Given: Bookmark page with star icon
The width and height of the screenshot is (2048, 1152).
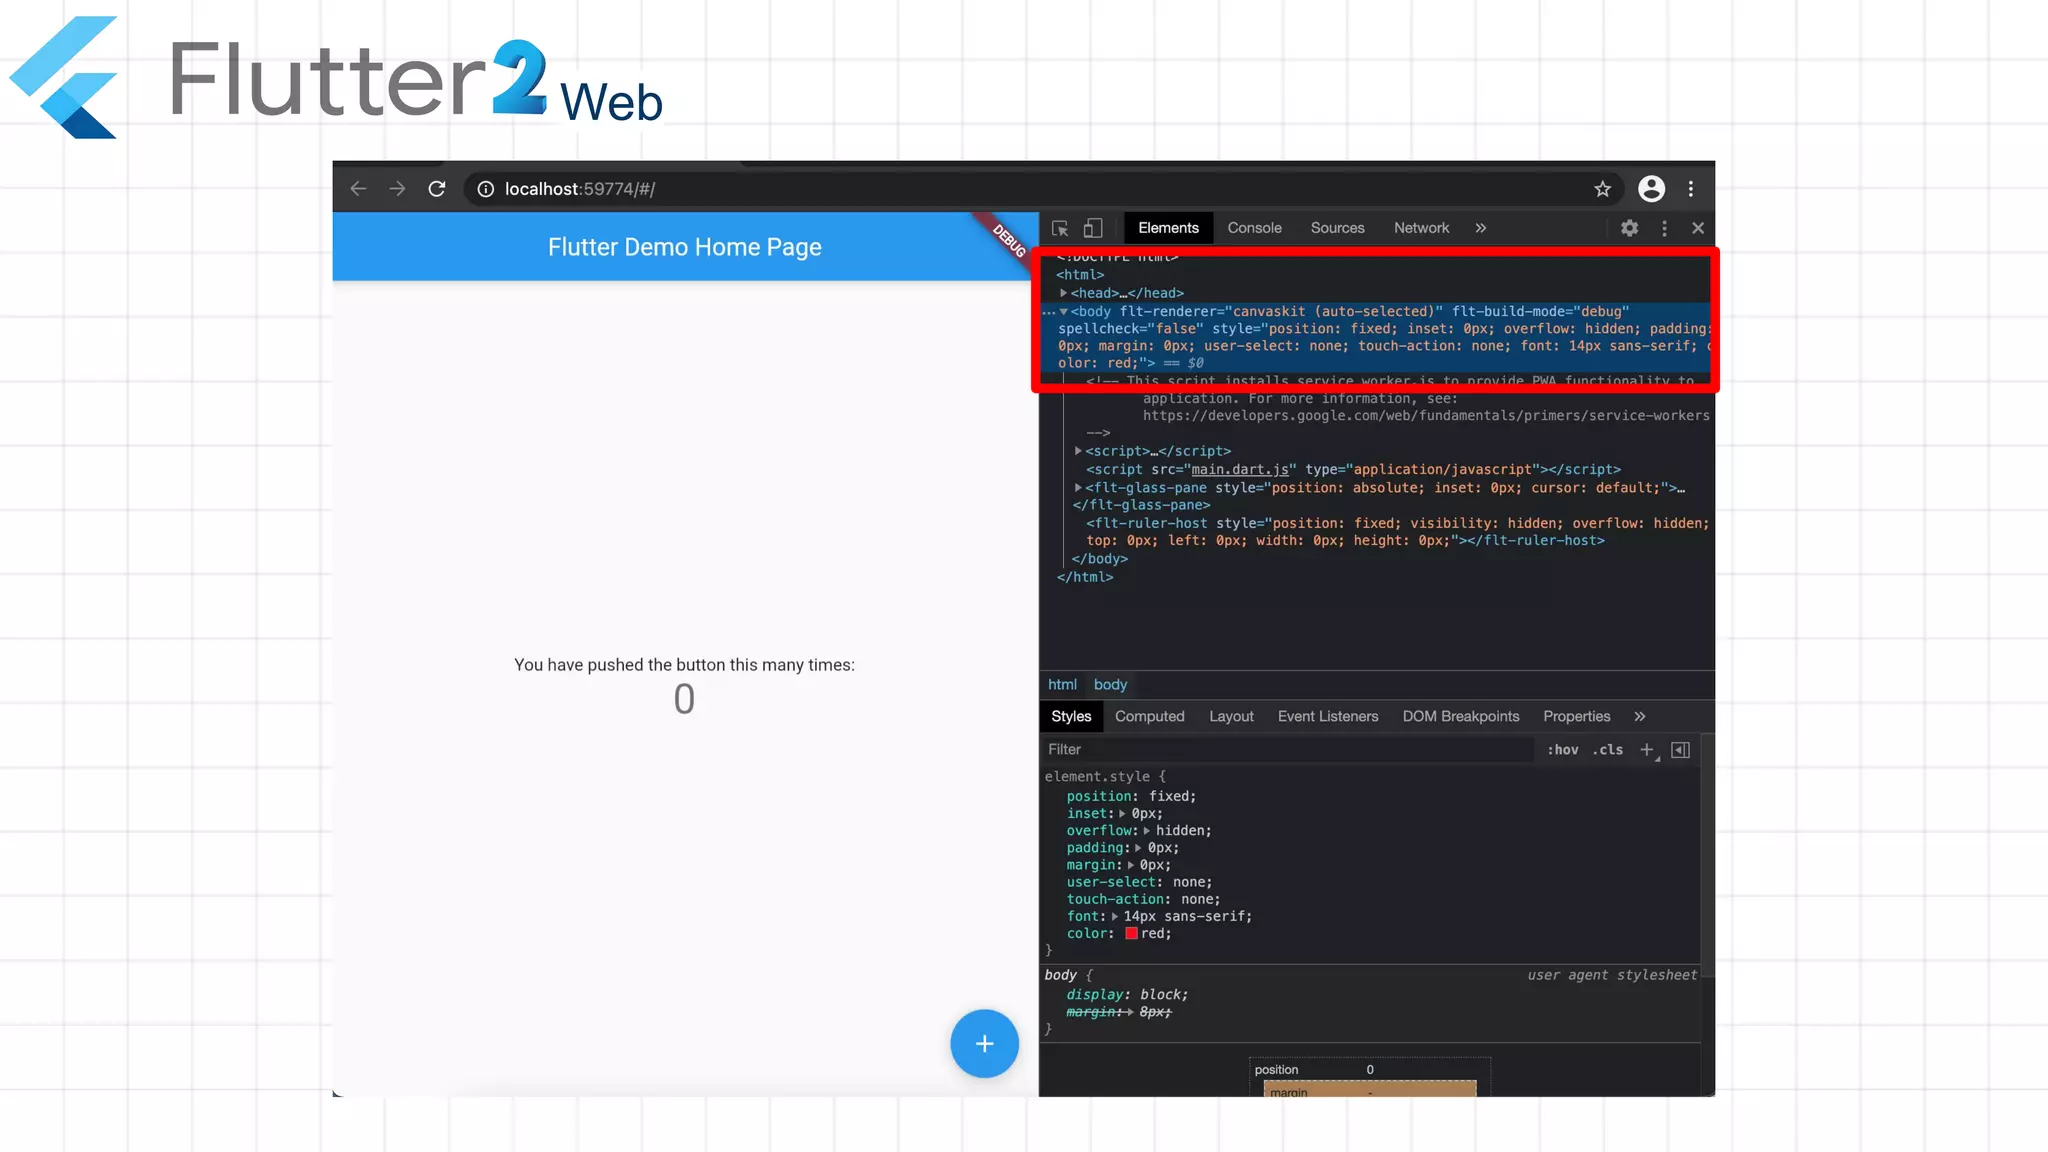Looking at the screenshot, I should (1602, 189).
